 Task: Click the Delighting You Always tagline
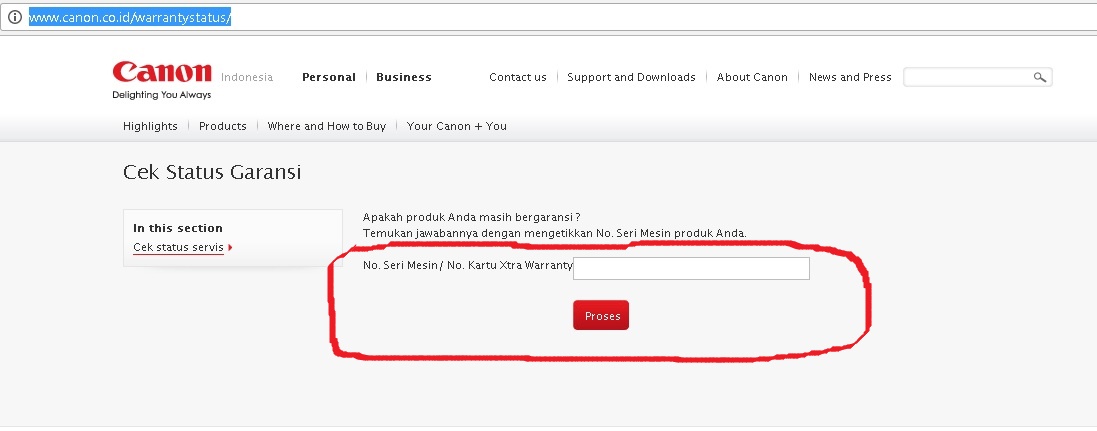click(162, 95)
